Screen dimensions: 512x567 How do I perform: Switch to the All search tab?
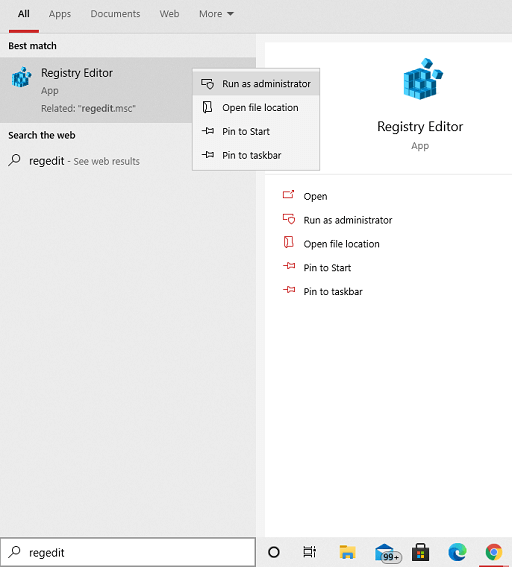coord(24,14)
